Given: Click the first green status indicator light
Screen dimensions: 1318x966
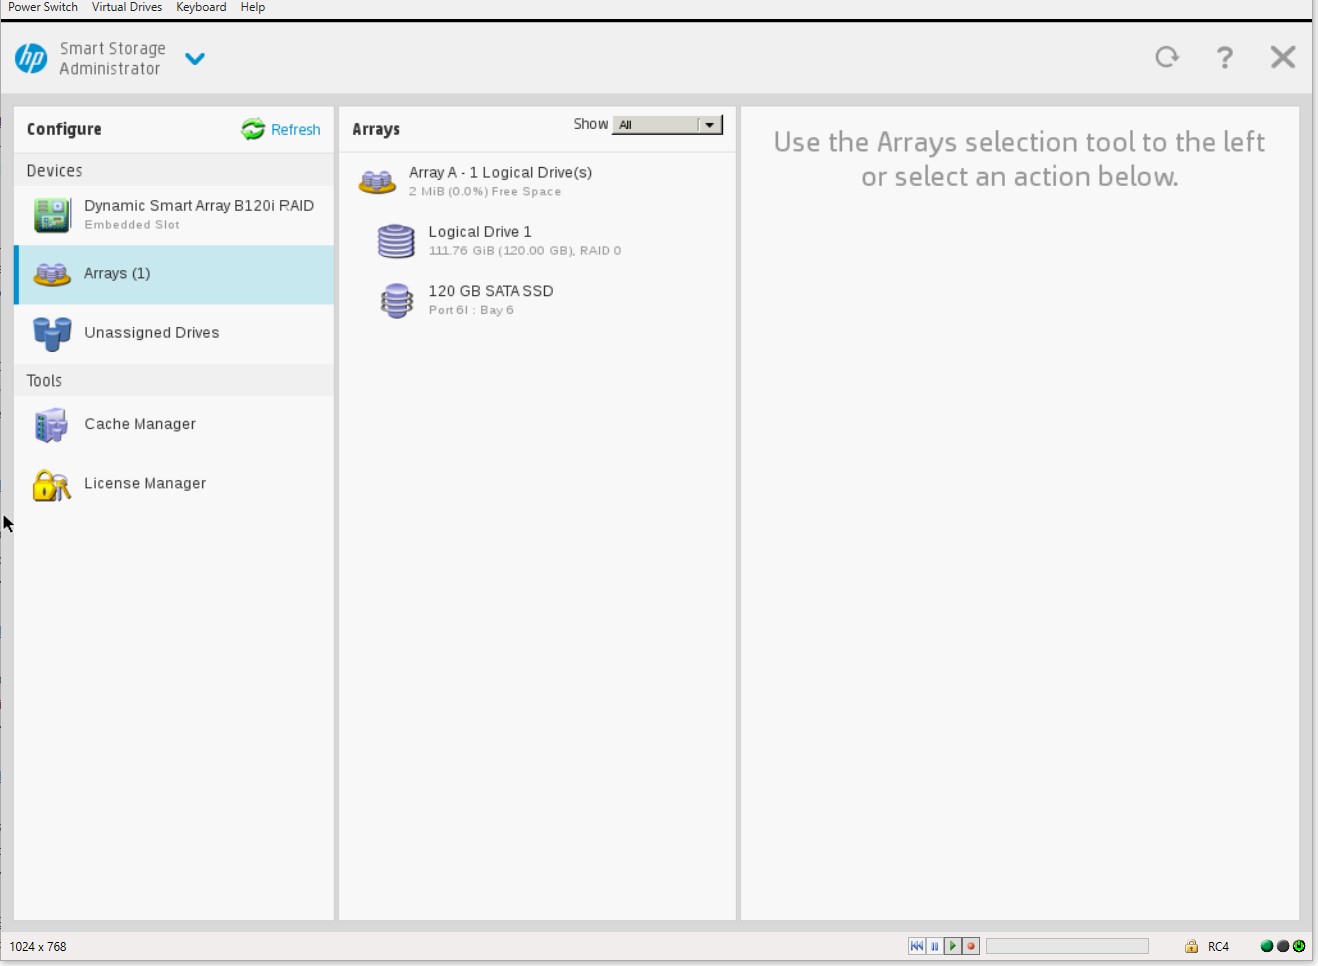Looking at the screenshot, I should pos(1267,946).
